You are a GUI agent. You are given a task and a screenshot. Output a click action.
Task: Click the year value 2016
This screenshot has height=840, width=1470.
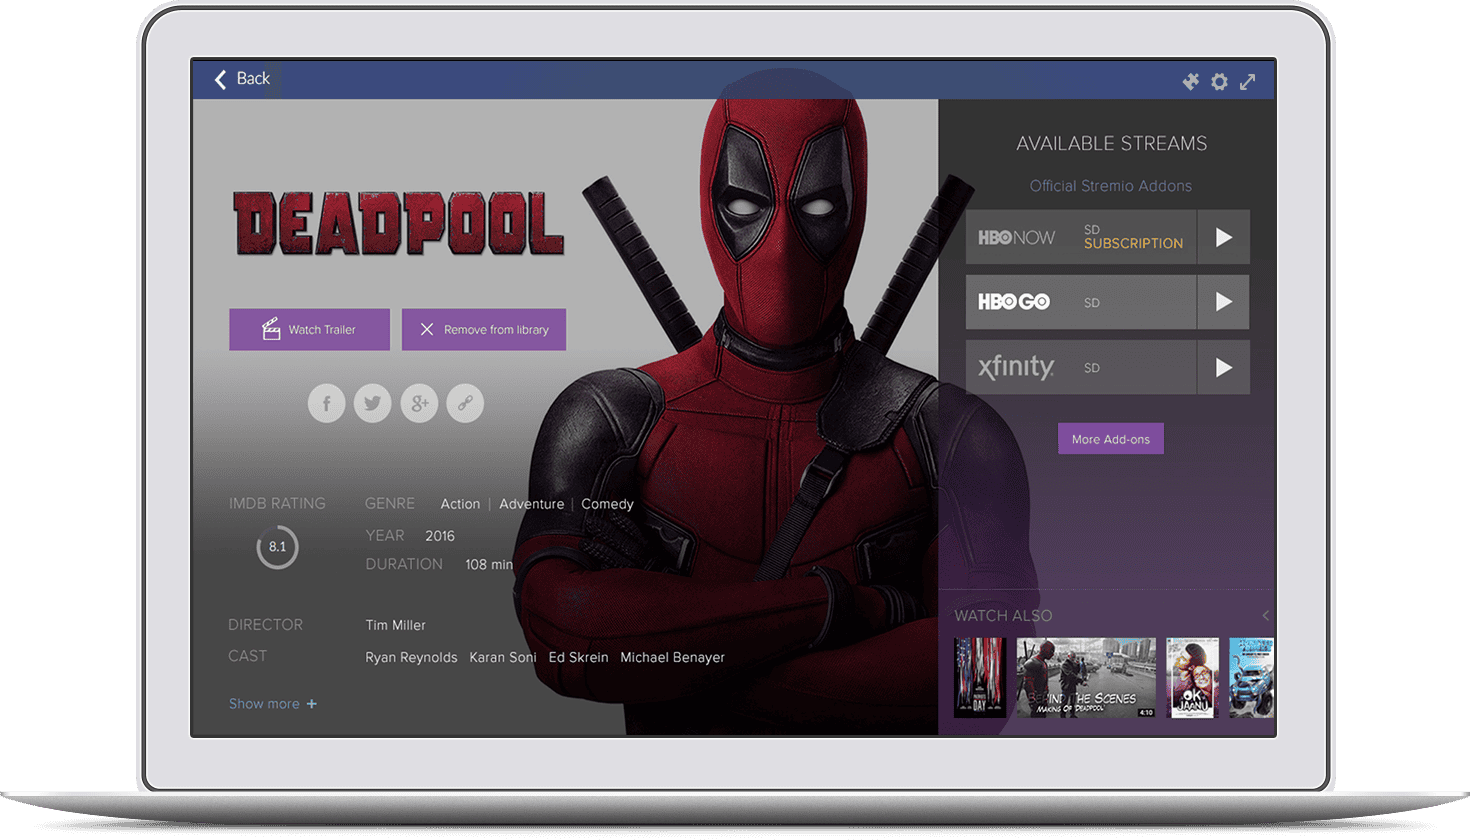coord(440,536)
